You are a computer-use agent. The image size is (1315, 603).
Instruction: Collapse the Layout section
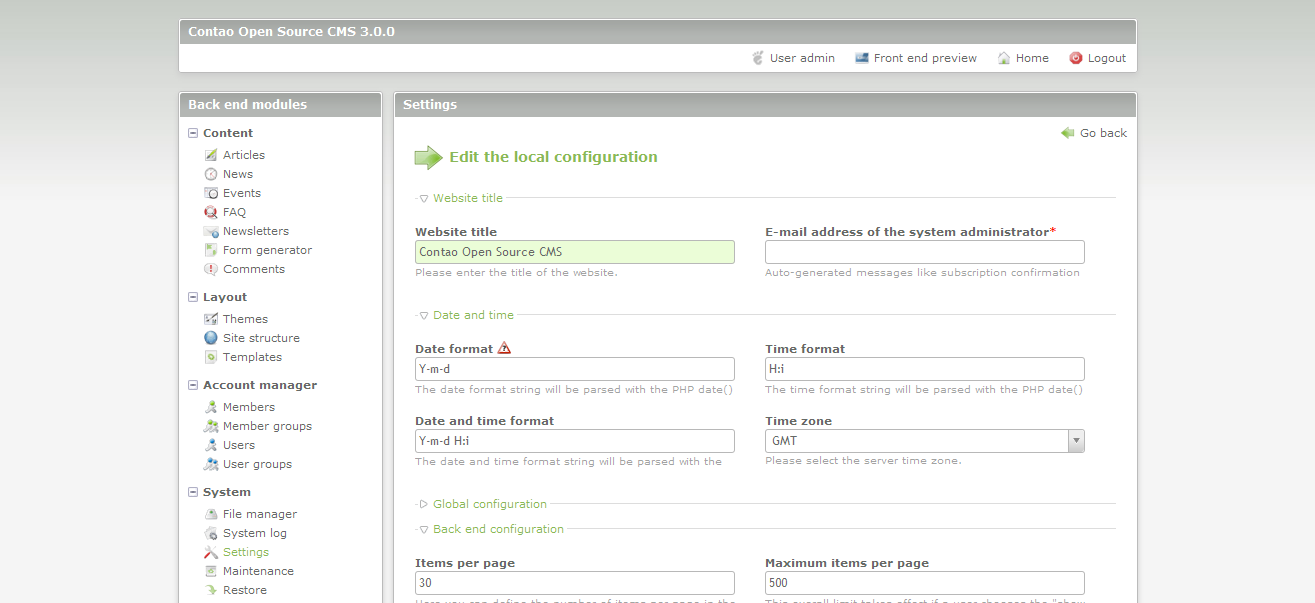pyautogui.click(x=192, y=297)
